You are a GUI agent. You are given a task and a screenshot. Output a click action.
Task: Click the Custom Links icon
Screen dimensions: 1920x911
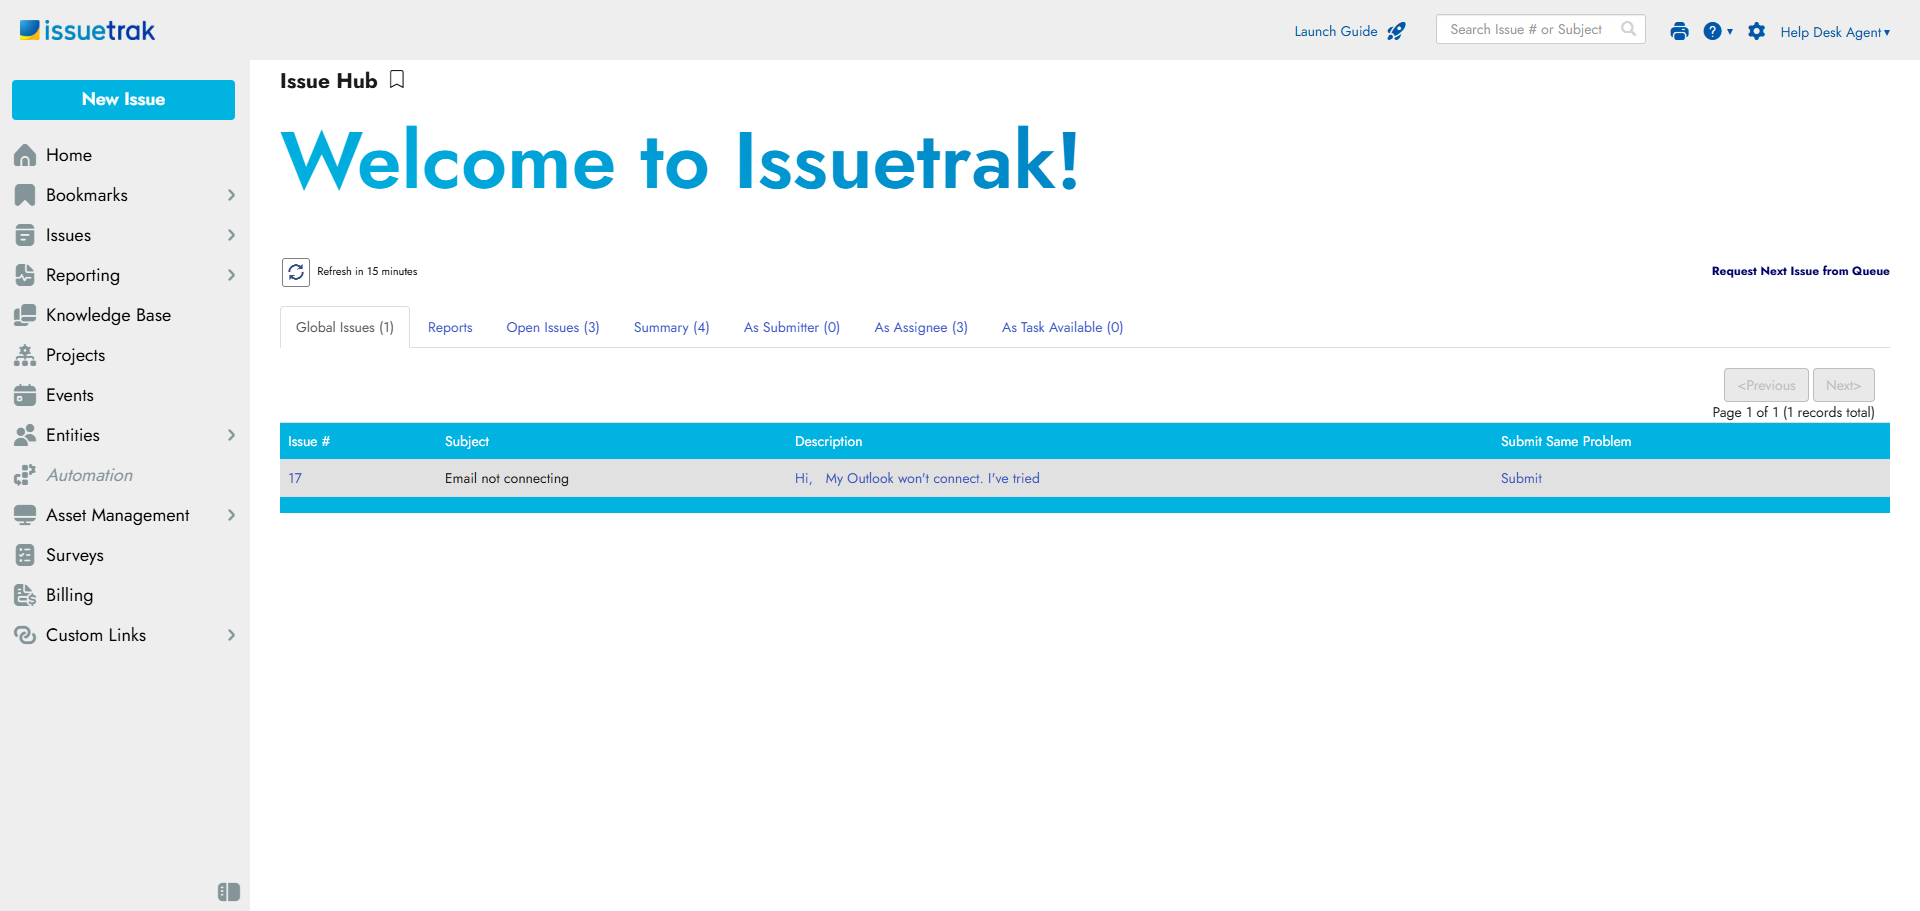point(25,635)
